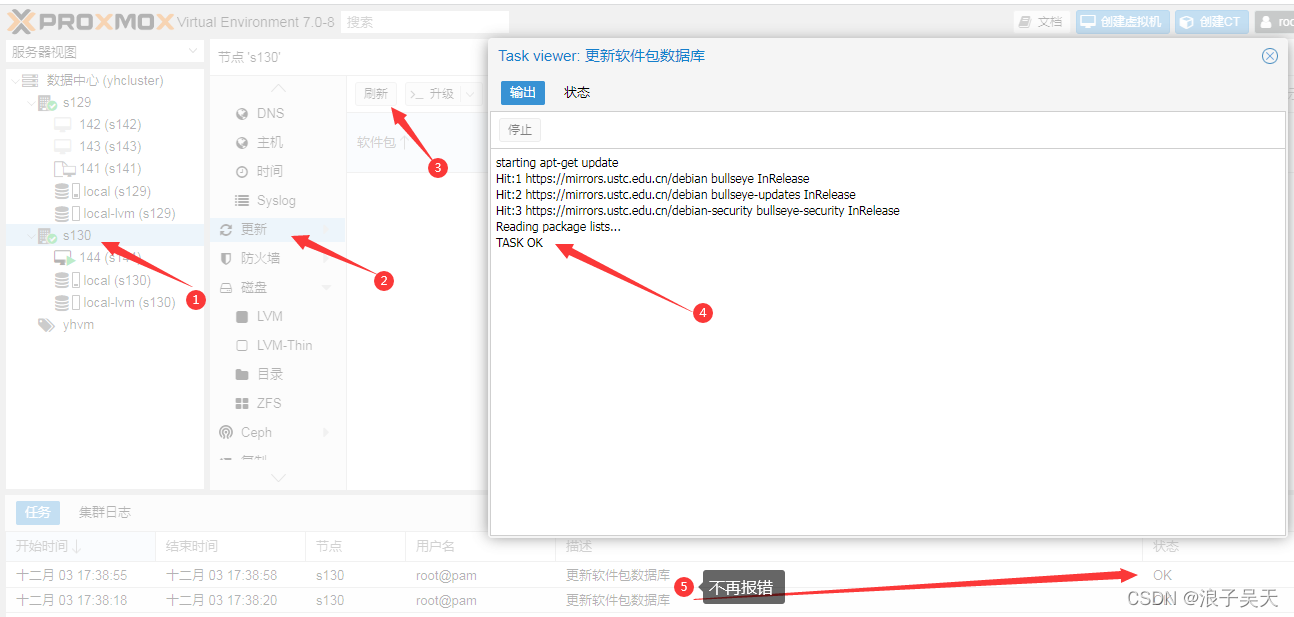
Task: Open LVM via its square icon
Action: point(241,316)
